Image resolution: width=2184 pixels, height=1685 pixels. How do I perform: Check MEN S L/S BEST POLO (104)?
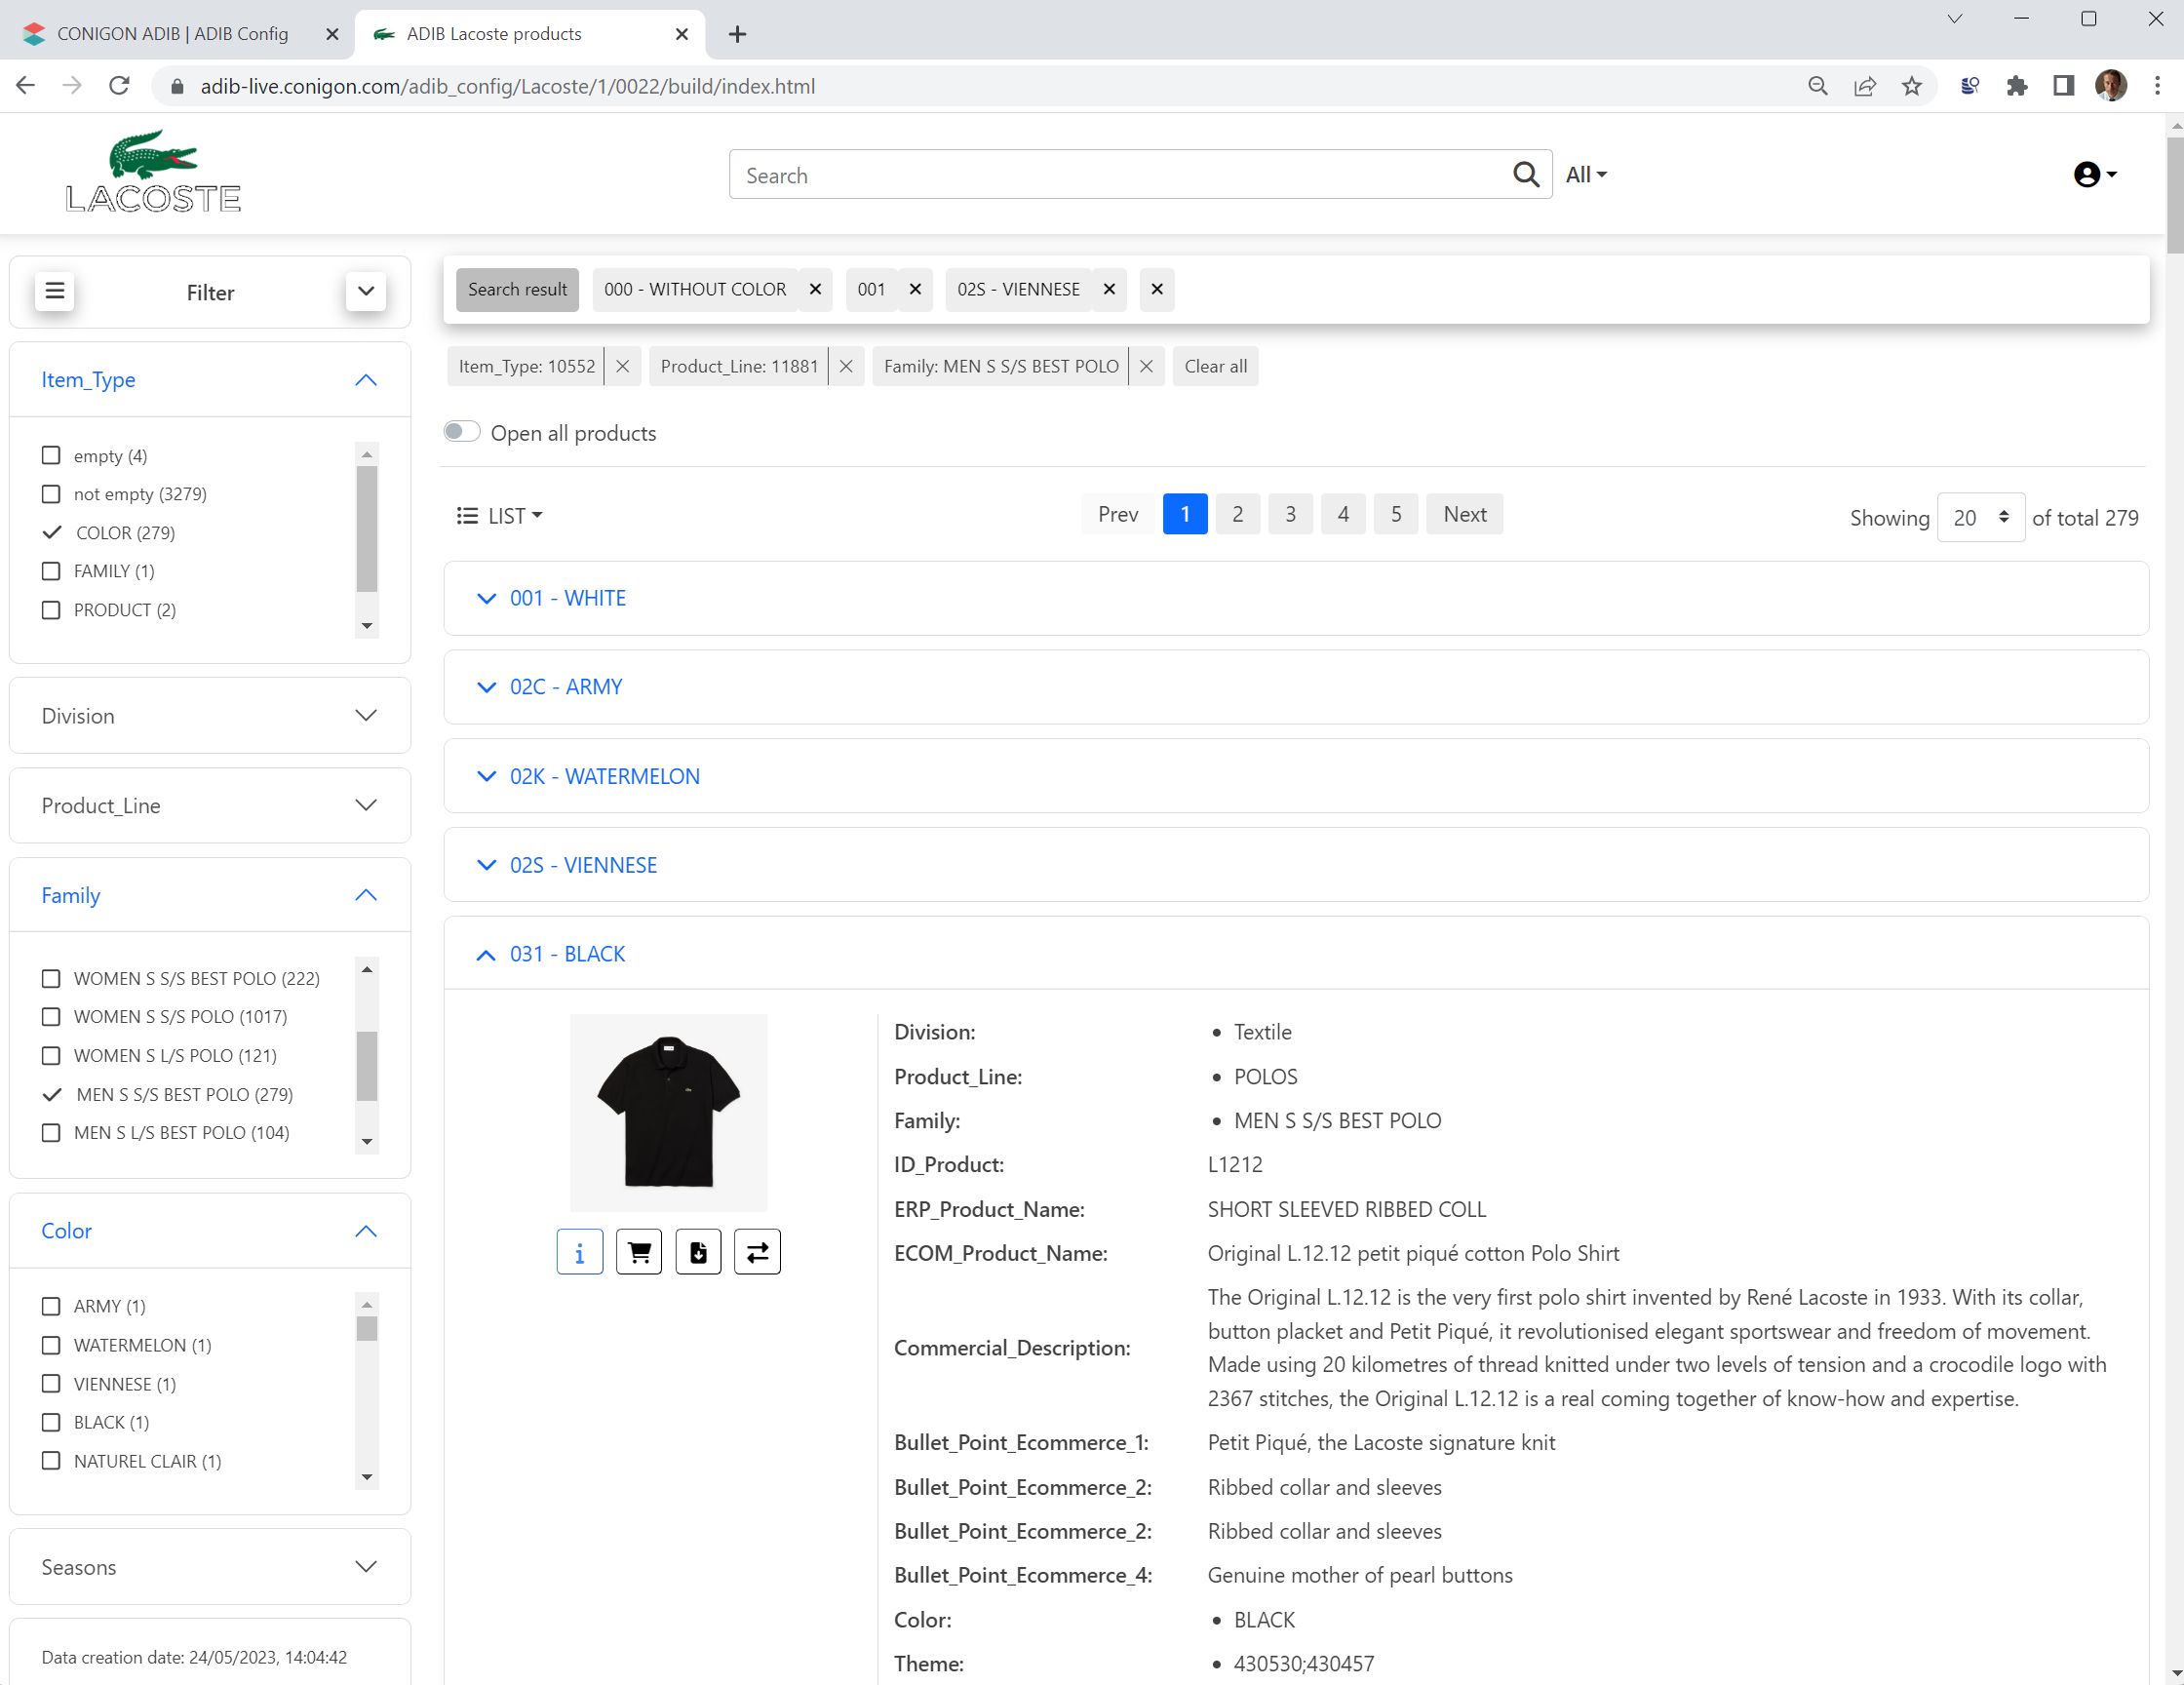[51, 1133]
